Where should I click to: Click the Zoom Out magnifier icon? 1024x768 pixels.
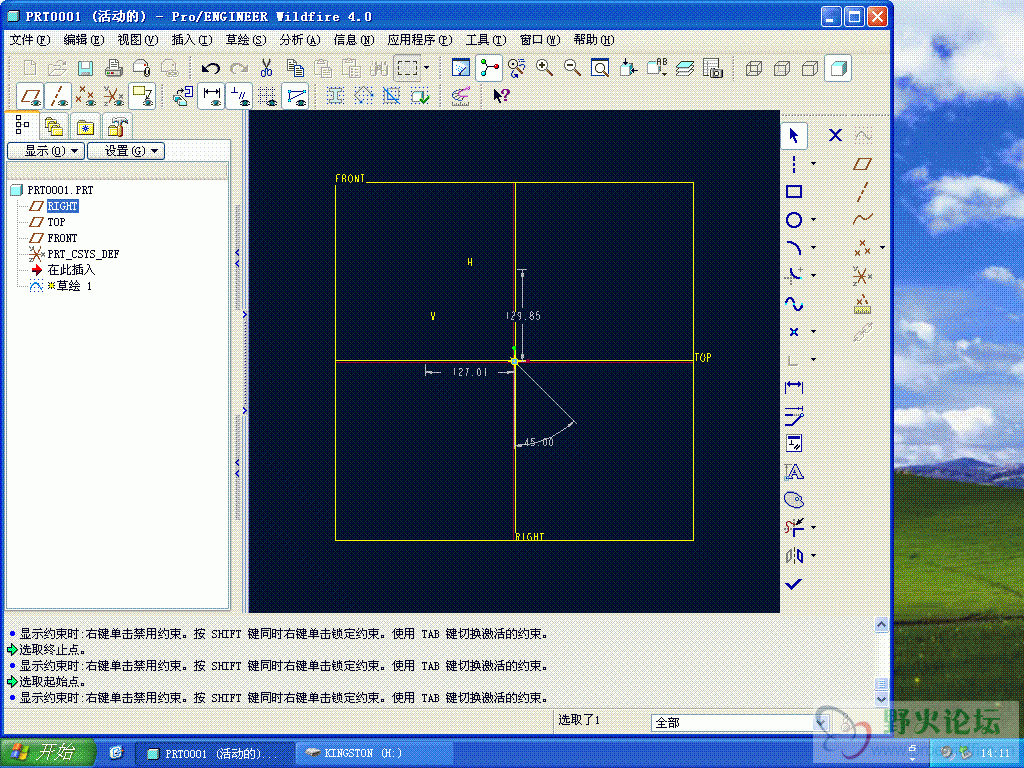(572, 68)
